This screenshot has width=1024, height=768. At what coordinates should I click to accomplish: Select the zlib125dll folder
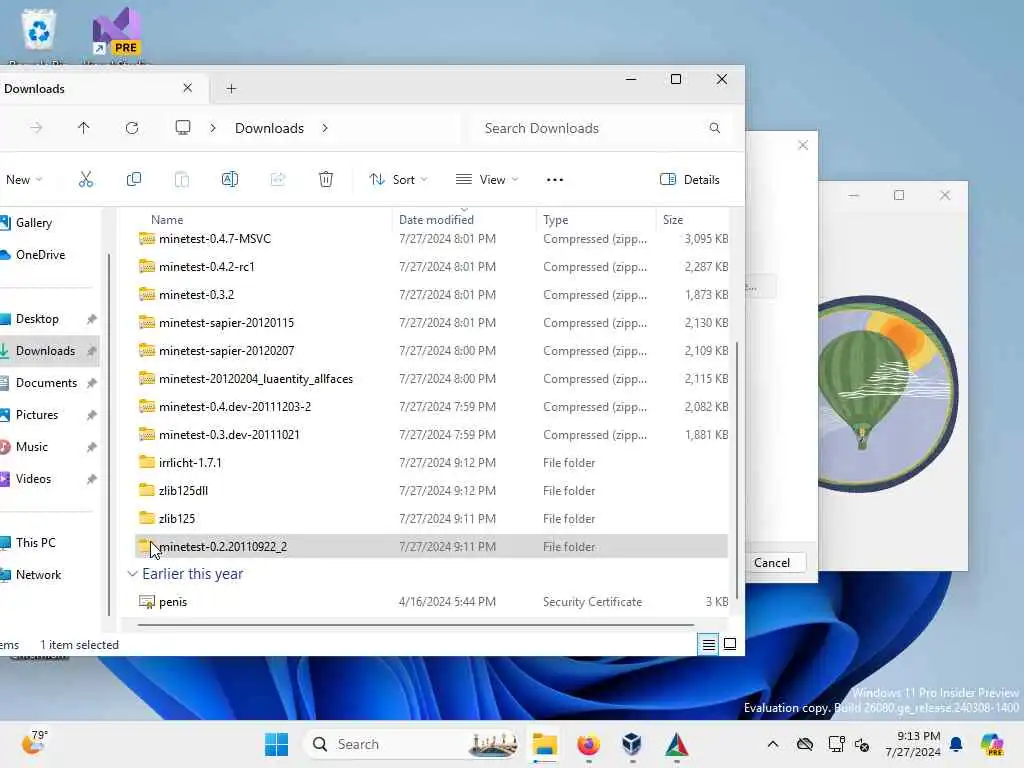431,490
